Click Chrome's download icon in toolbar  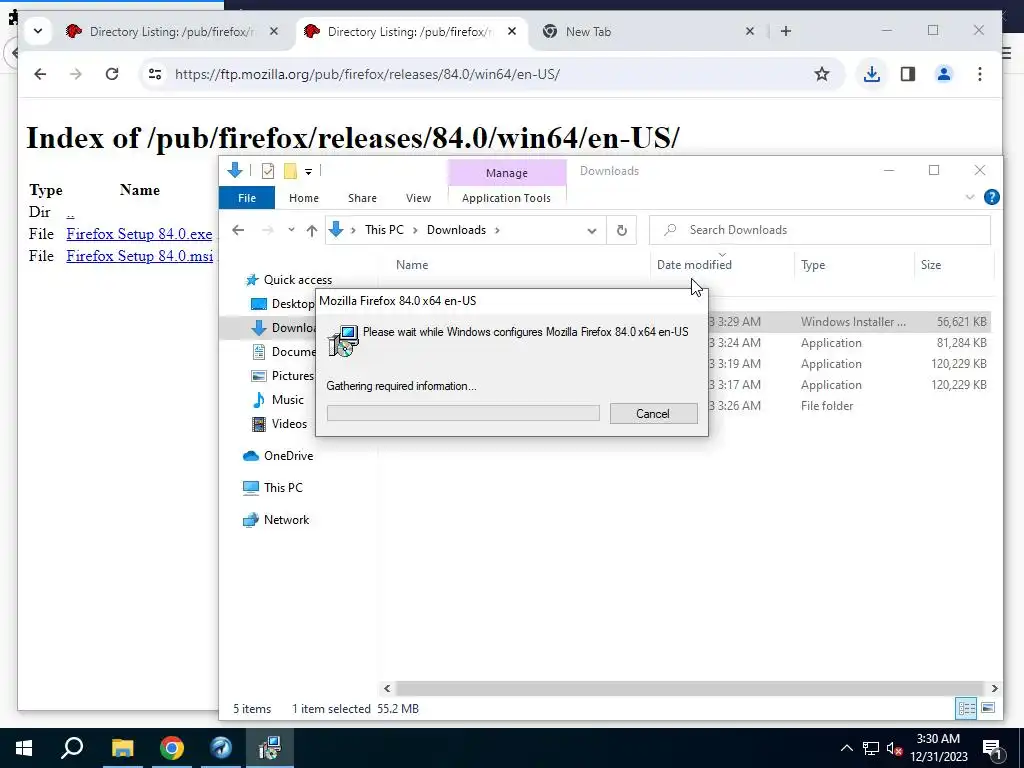871,74
